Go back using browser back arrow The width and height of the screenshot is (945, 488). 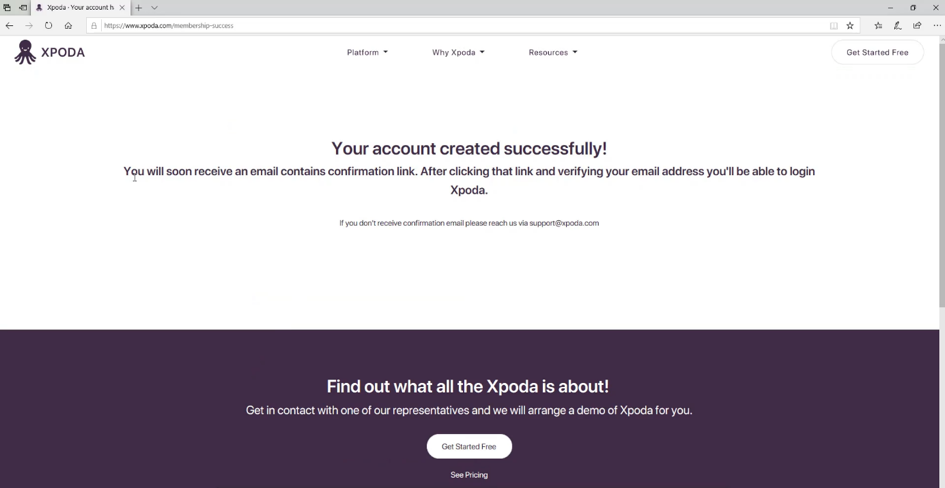pyautogui.click(x=9, y=25)
